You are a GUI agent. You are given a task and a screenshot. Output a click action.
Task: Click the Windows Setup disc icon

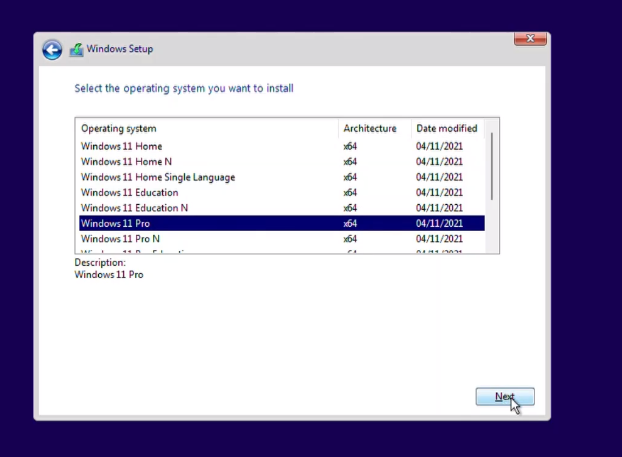[76, 49]
